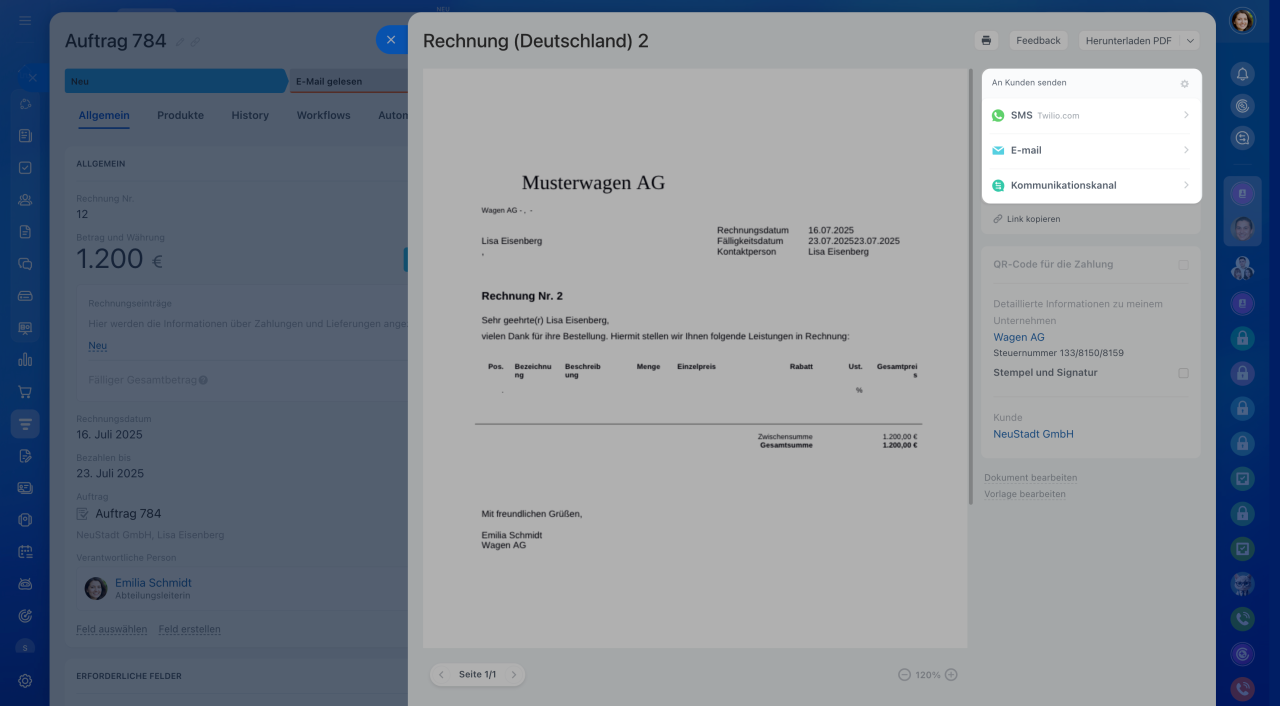1280x706 pixels.
Task: Zoom in on the document preview
Action: click(951, 675)
